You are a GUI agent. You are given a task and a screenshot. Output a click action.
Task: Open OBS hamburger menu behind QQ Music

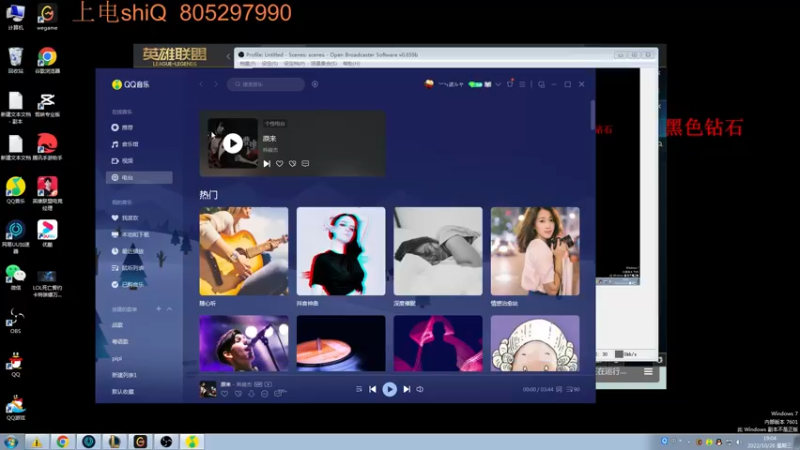coord(648,372)
